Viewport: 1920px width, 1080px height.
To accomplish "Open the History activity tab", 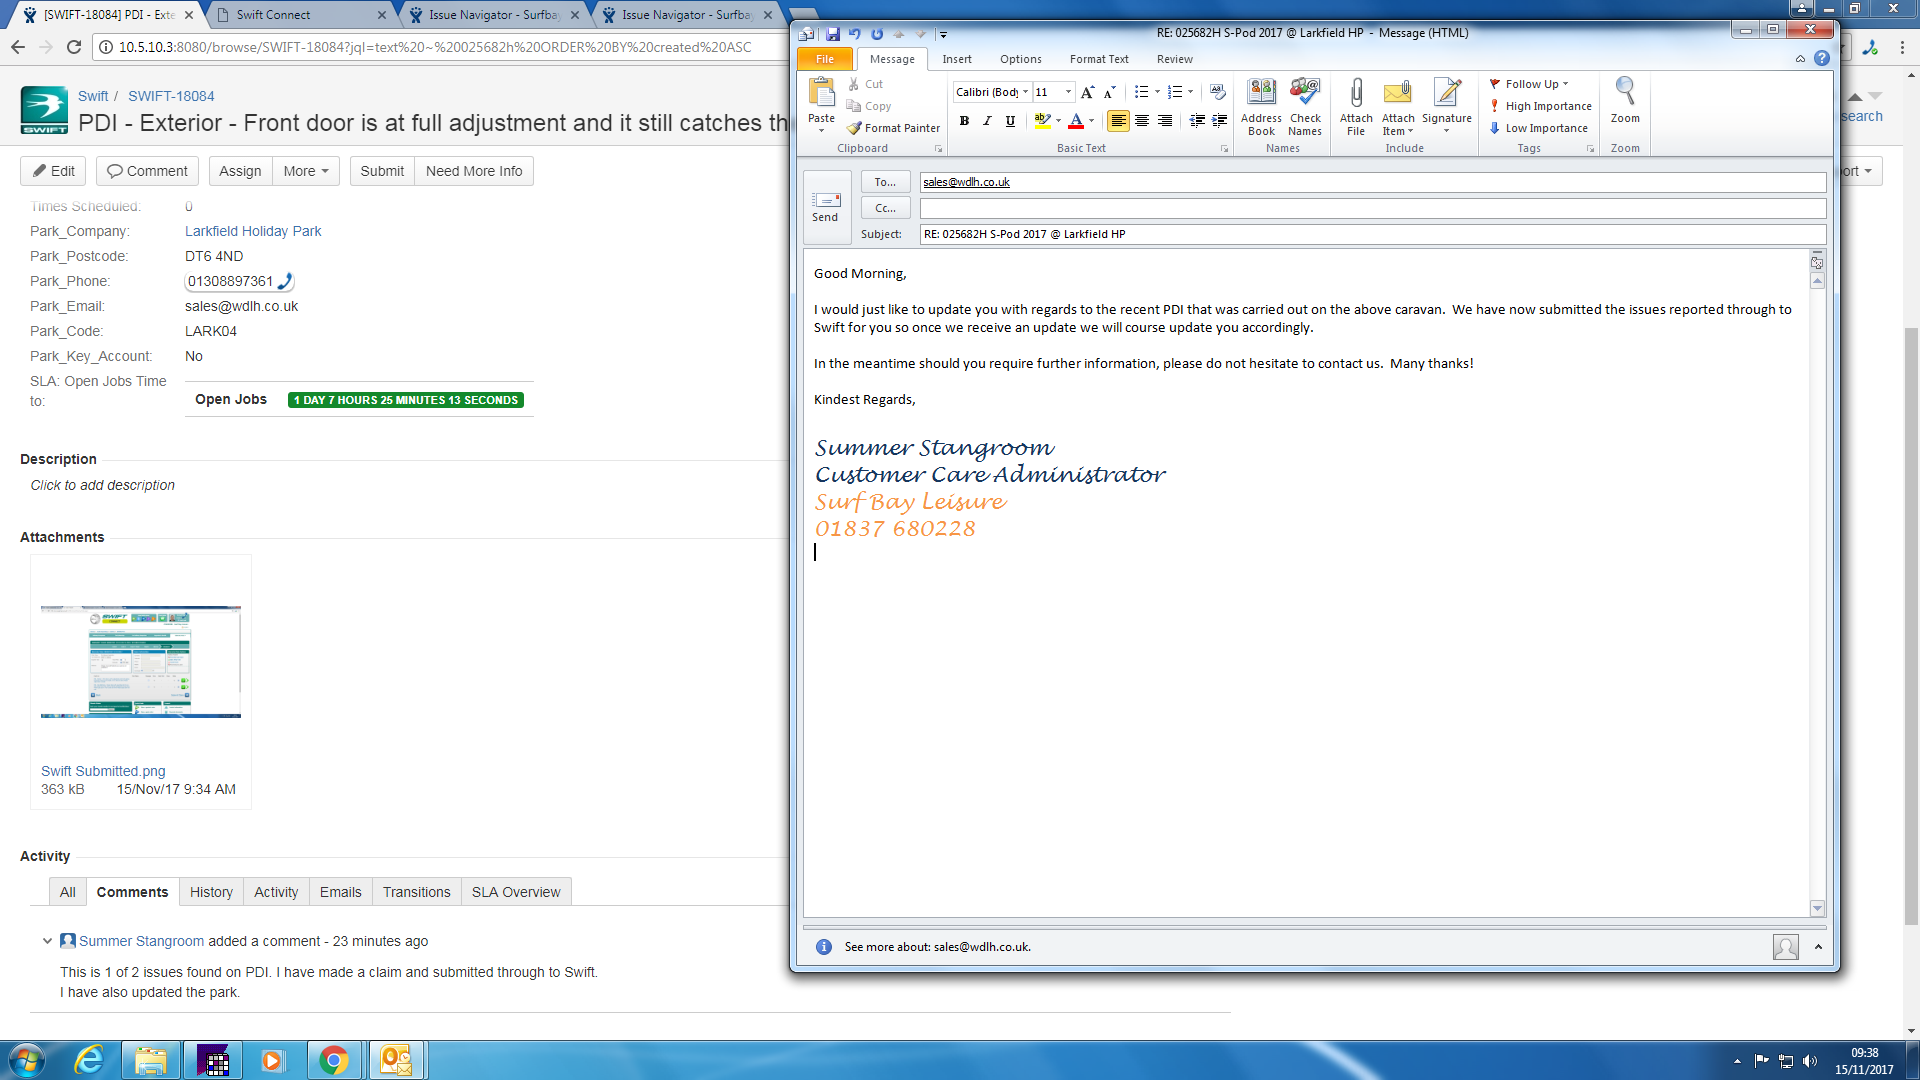I will [x=211, y=892].
